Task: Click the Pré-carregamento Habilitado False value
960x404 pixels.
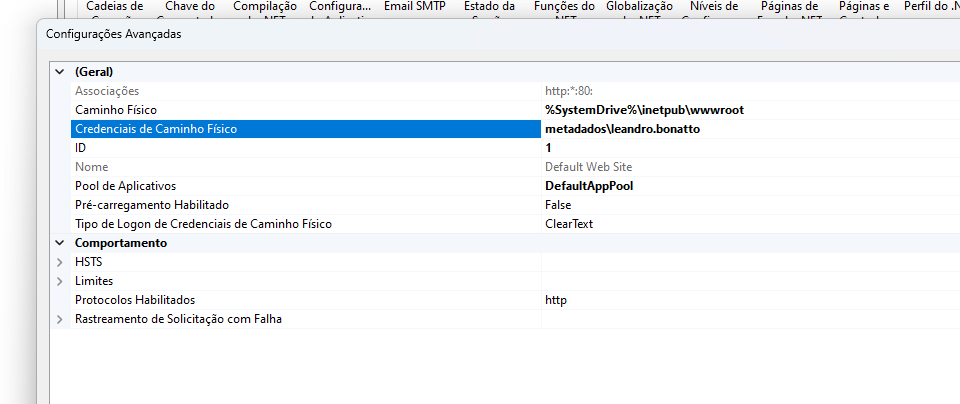Action: pyautogui.click(x=559, y=205)
